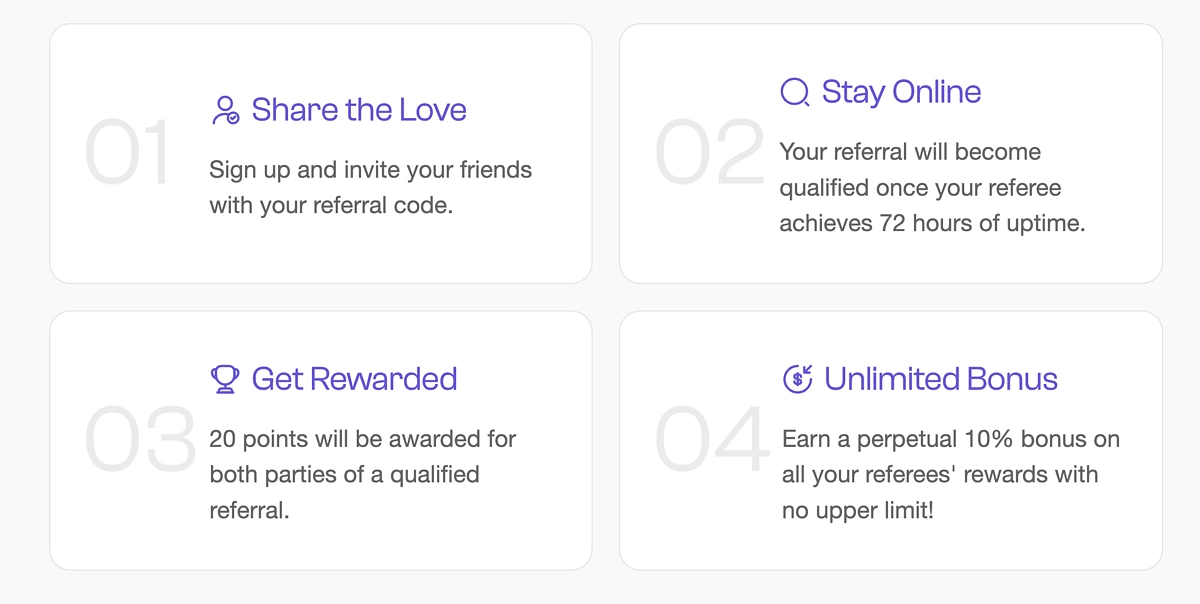Click the dollar coin icon beside Unlimited Bonus

click(x=797, y=379)
